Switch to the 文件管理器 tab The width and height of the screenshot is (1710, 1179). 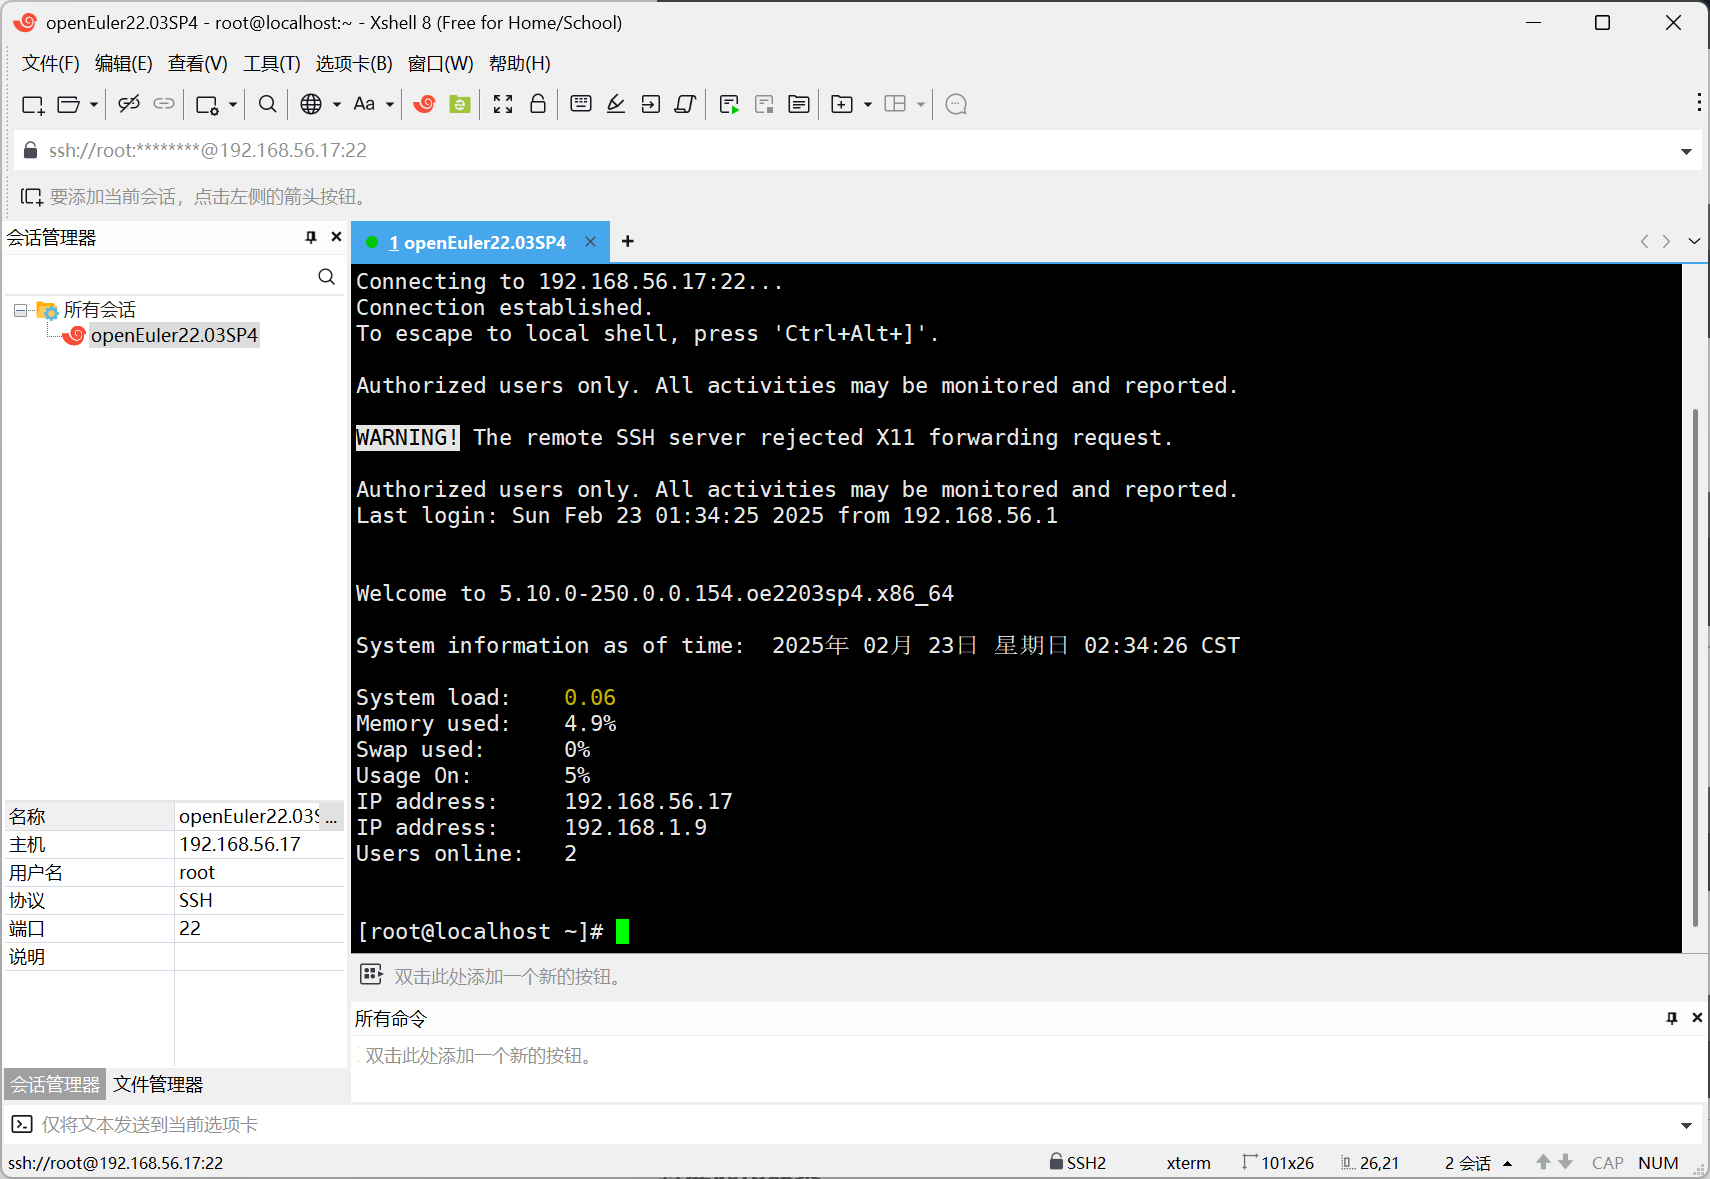[x=158, y=1084]
